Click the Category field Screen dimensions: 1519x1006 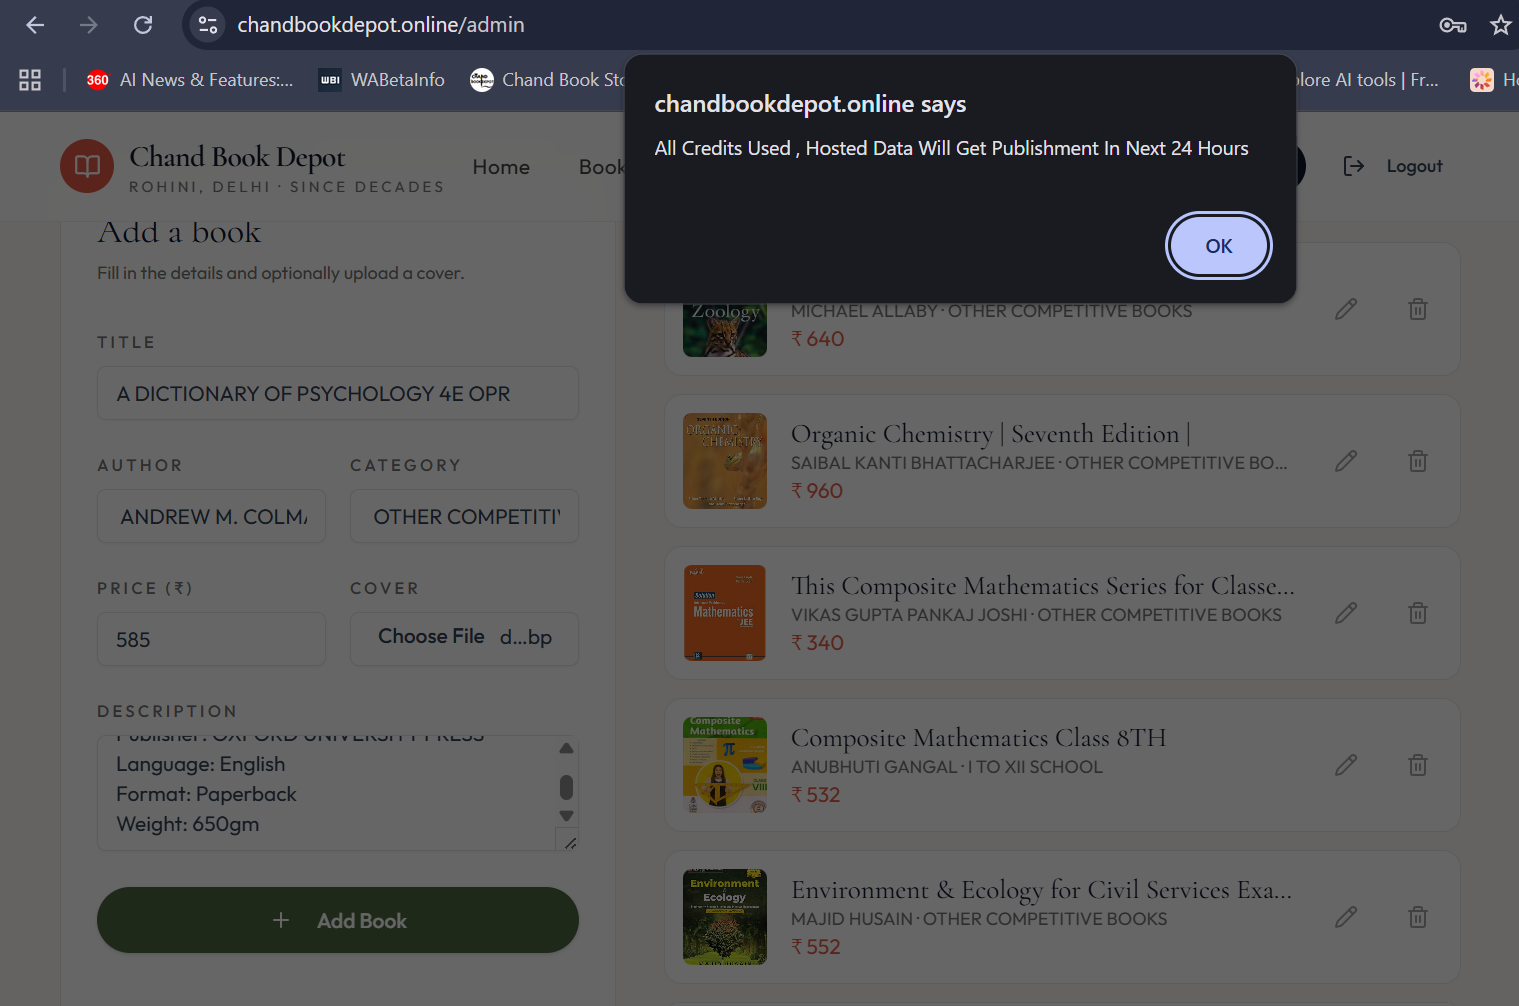(464, 516)
